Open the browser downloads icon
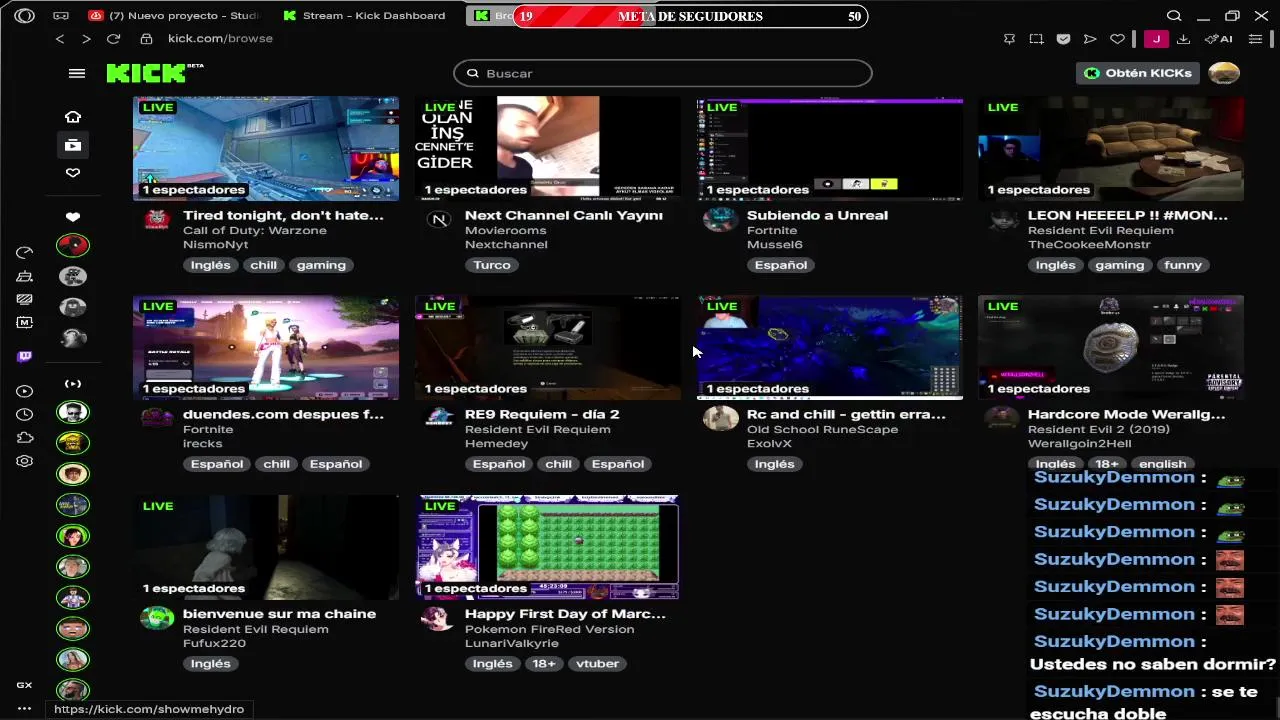The height and width of the screenshot is (720, 1280). (x=1183, y=39)
